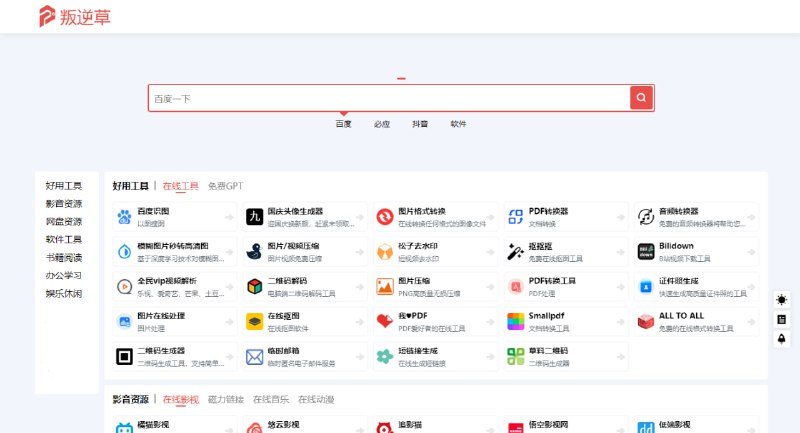Click the 国庆头像生成器 black 九 icon
This screenshot has height=433, width=800.
[255, 217]
